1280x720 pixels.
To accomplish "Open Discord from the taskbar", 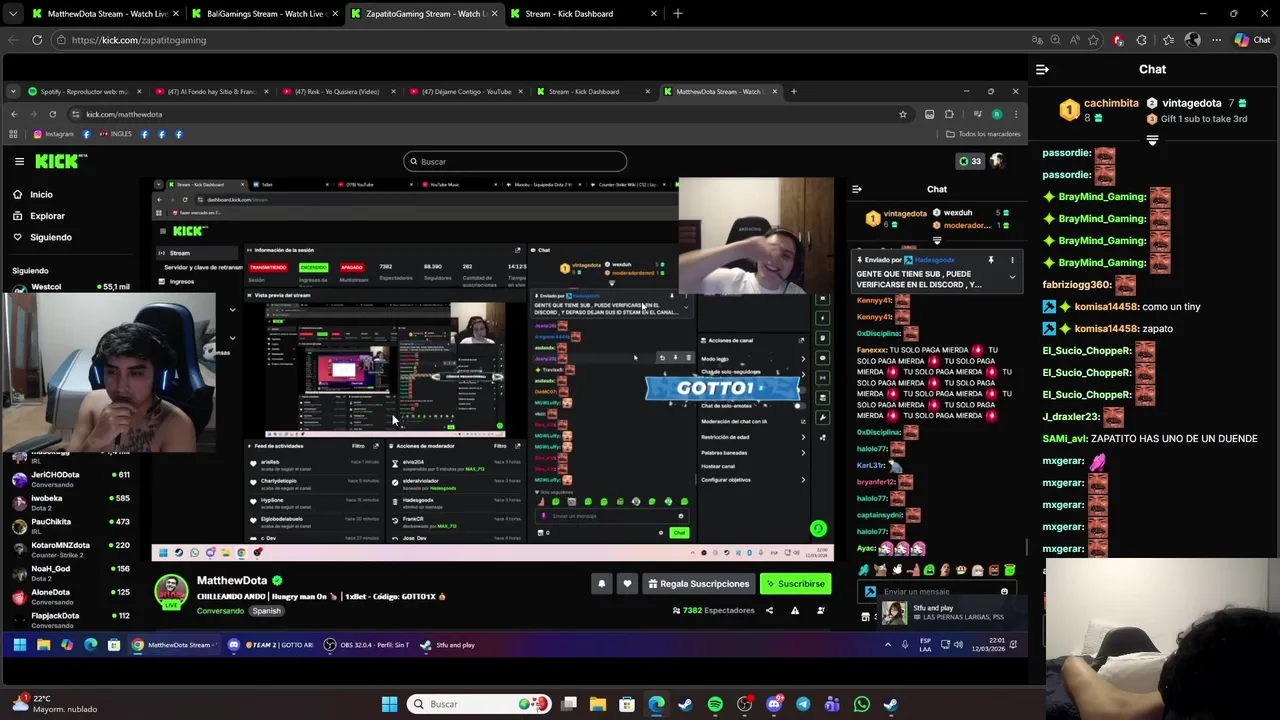I will click(774, 704).
